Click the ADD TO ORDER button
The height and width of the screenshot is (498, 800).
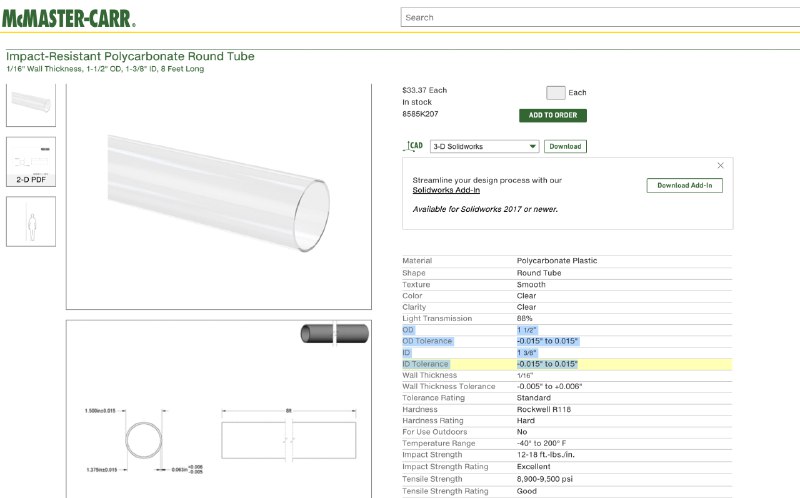(x=553, y=115)
